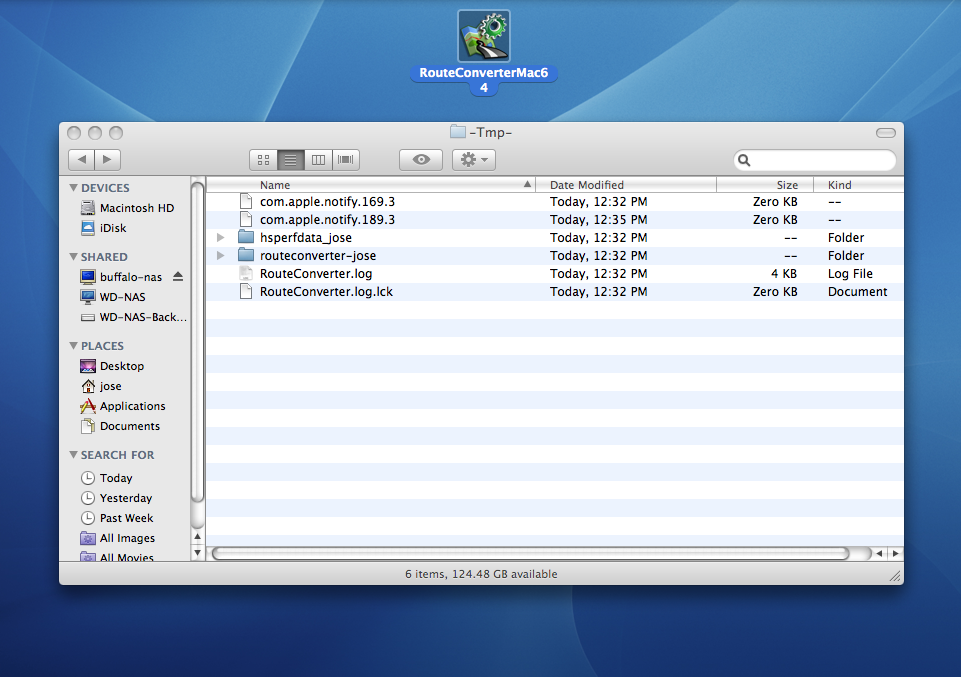
Task: Click 4 KB size of RouteConverter.log
Action: point(784,273)
